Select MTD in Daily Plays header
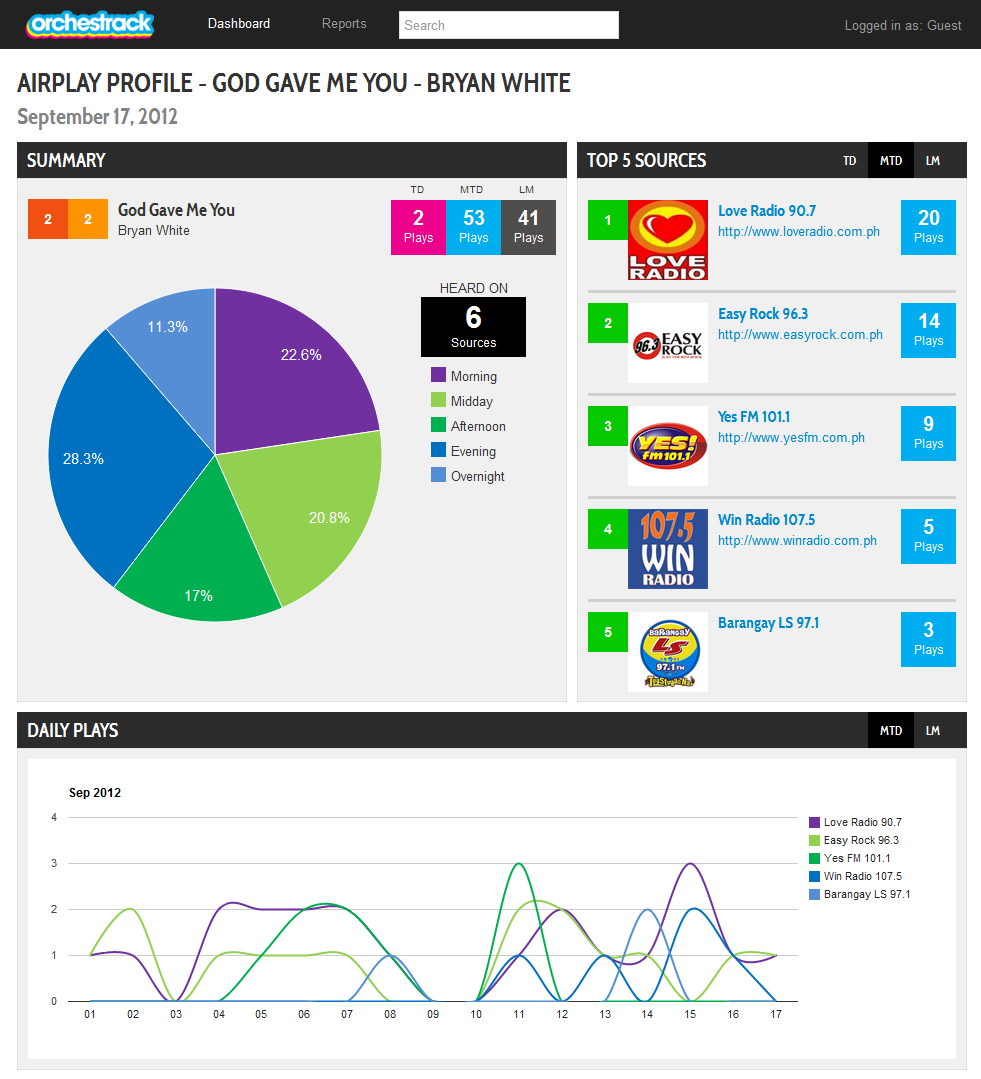The image size is (981, 1079). point(891,730)
